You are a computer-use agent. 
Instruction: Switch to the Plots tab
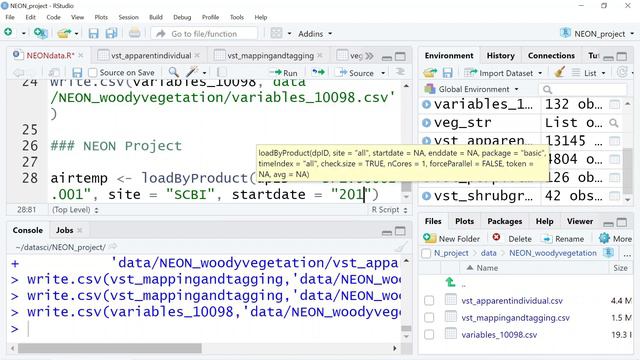click(464, 221)
